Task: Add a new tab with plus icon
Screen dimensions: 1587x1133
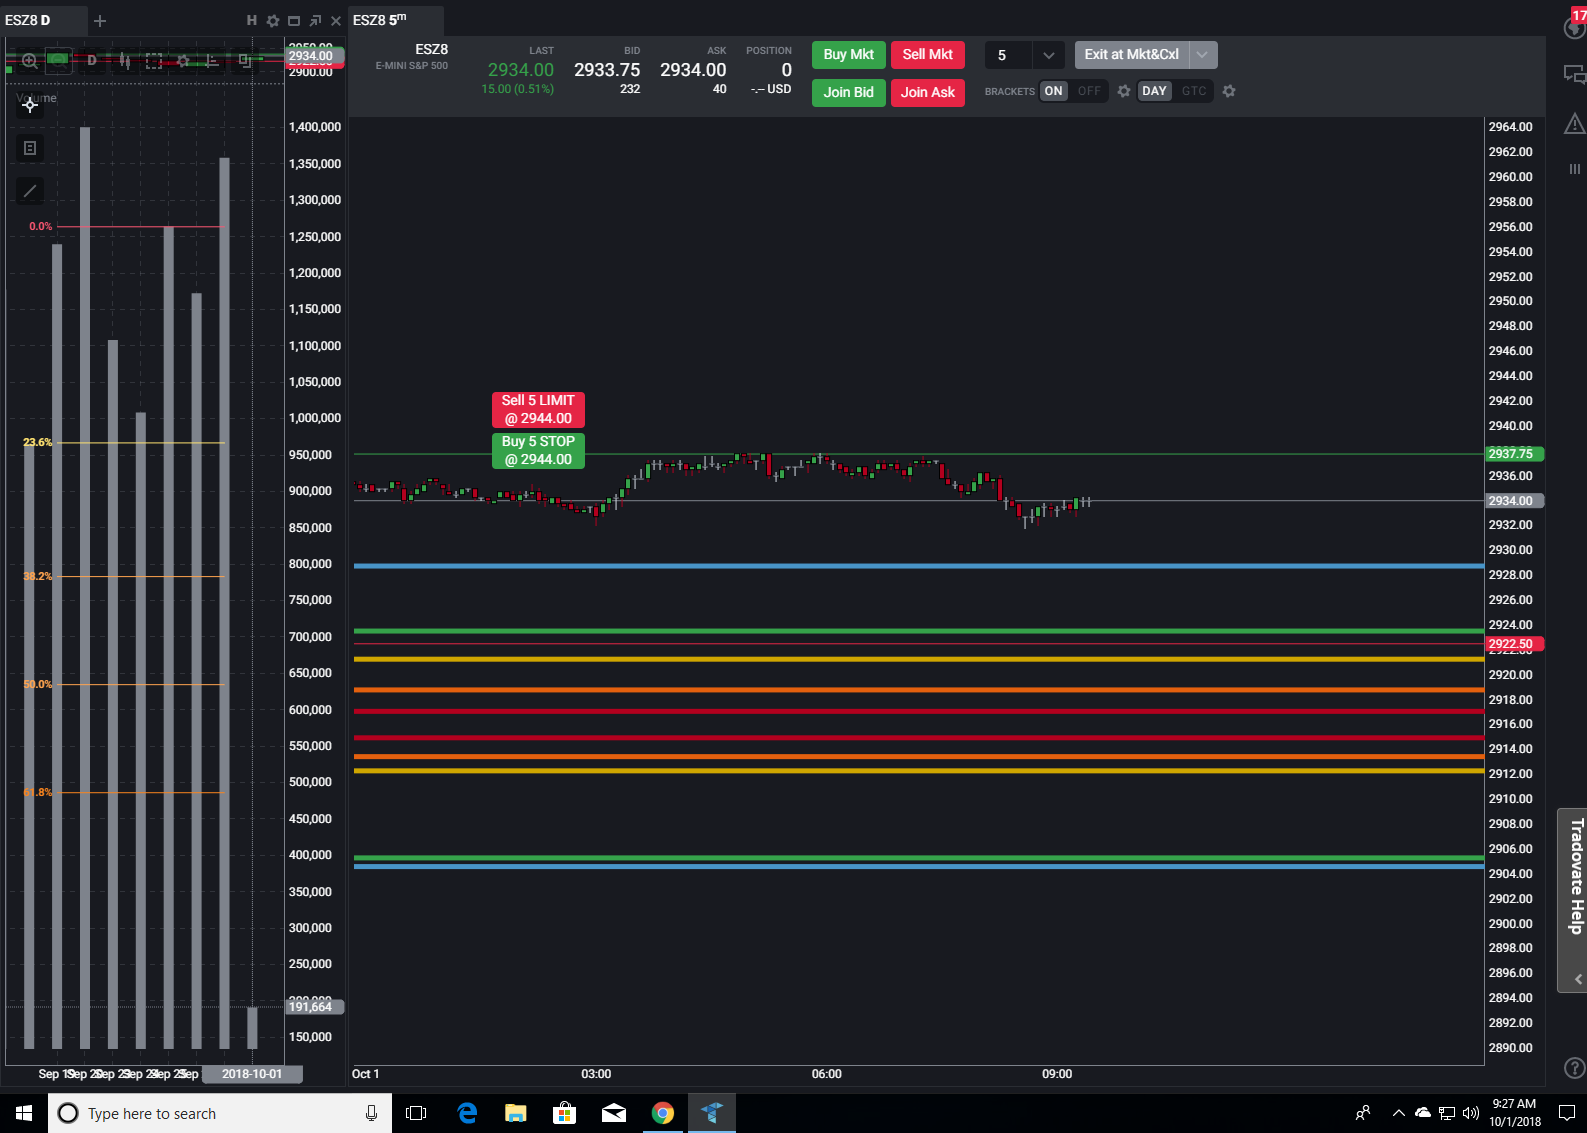Action: (x=100, y=20)
